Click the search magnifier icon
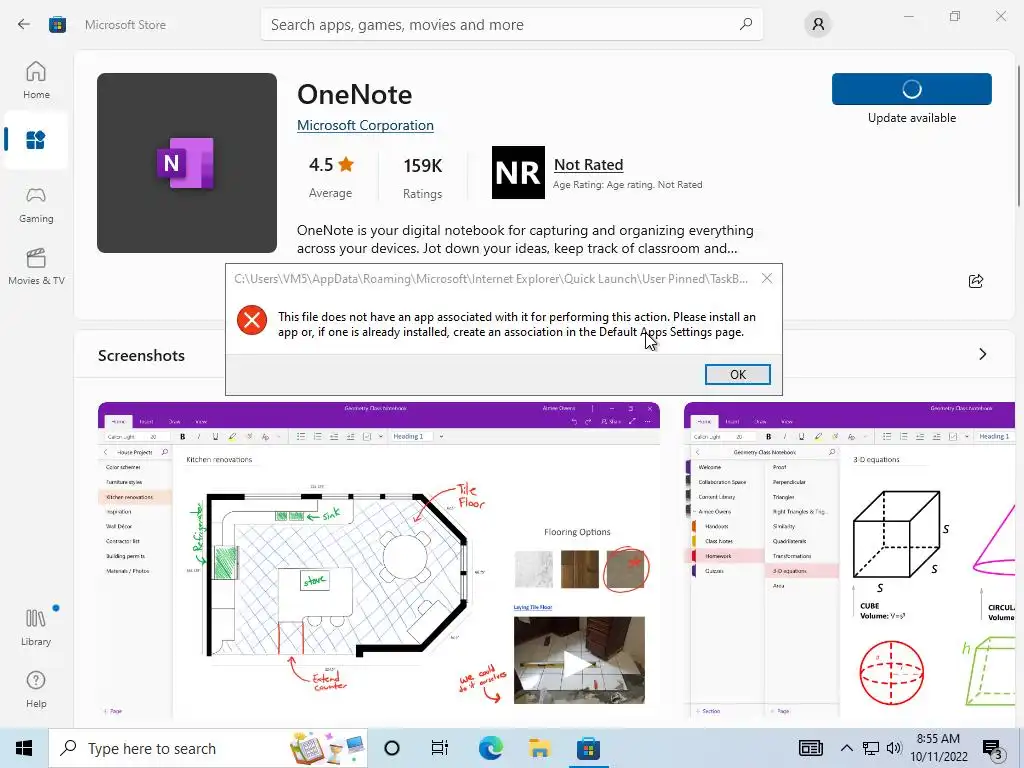1024x768 pixels. 746,24
